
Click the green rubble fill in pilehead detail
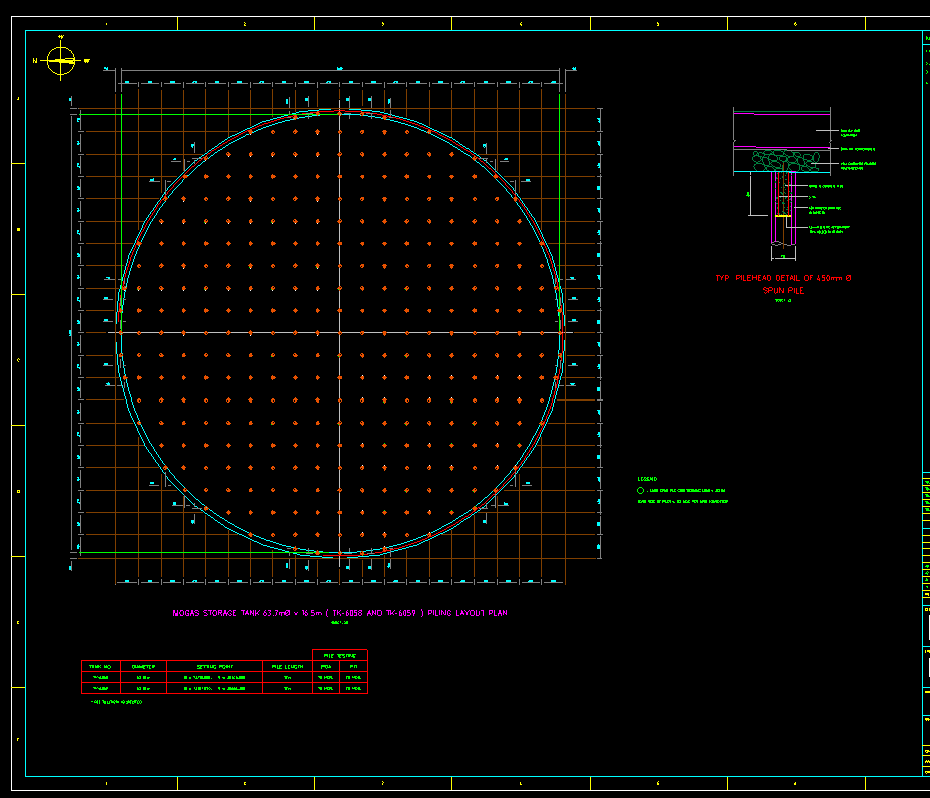pyautogui.click(x=784, y=161)
